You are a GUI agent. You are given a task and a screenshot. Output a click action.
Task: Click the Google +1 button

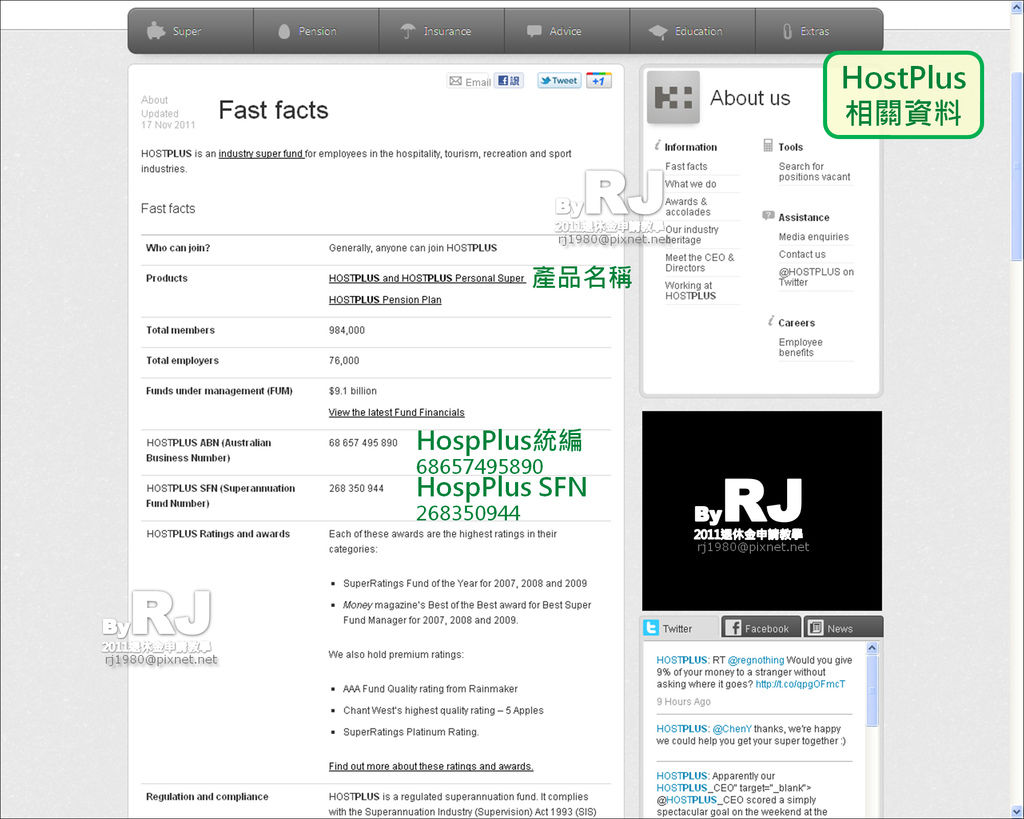point(598,80)
